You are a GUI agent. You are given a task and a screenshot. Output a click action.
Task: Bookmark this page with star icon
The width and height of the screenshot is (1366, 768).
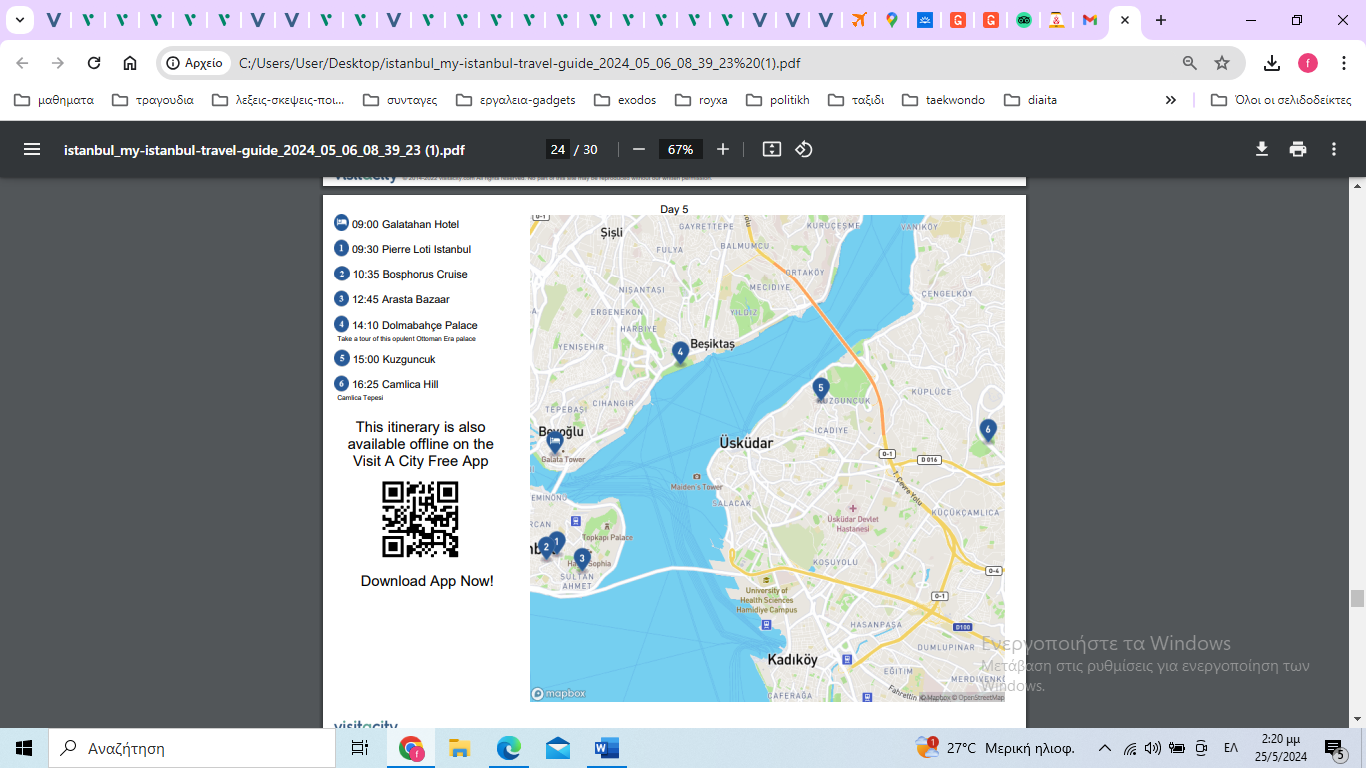click(1222, 63)
